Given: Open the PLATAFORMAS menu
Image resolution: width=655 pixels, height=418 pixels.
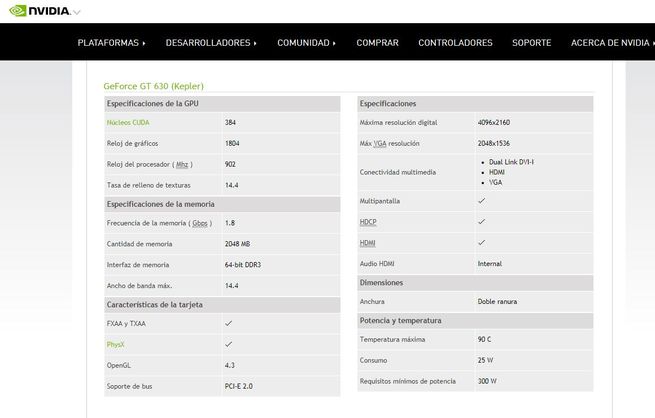Looking at the screenshot, I should (x=111, y=43).
